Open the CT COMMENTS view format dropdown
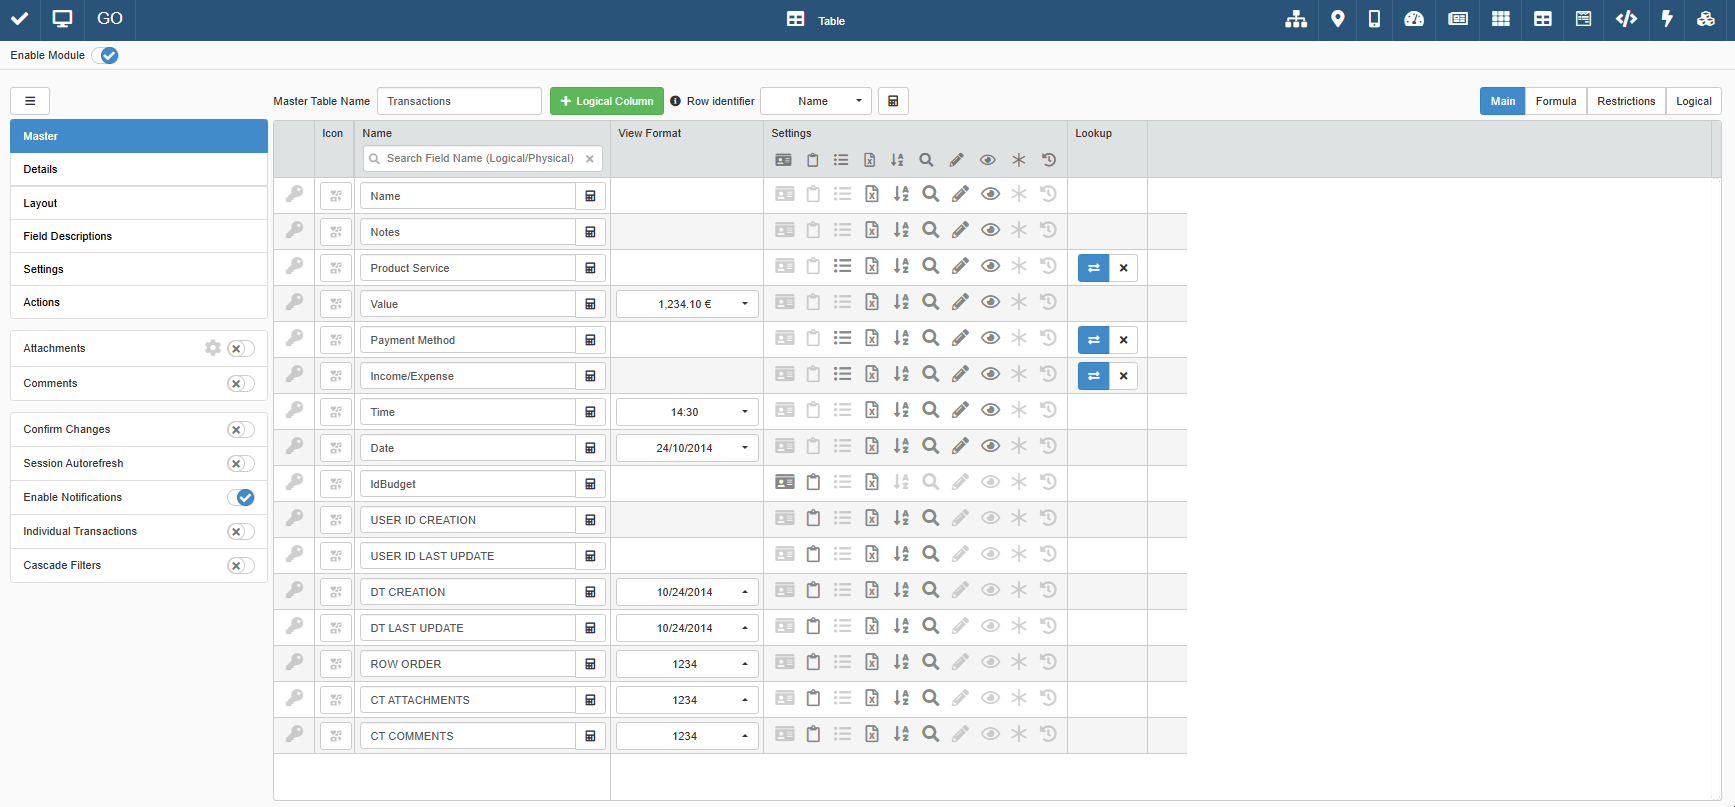The width and height of the screenshot is (1735, 807). 687,736
